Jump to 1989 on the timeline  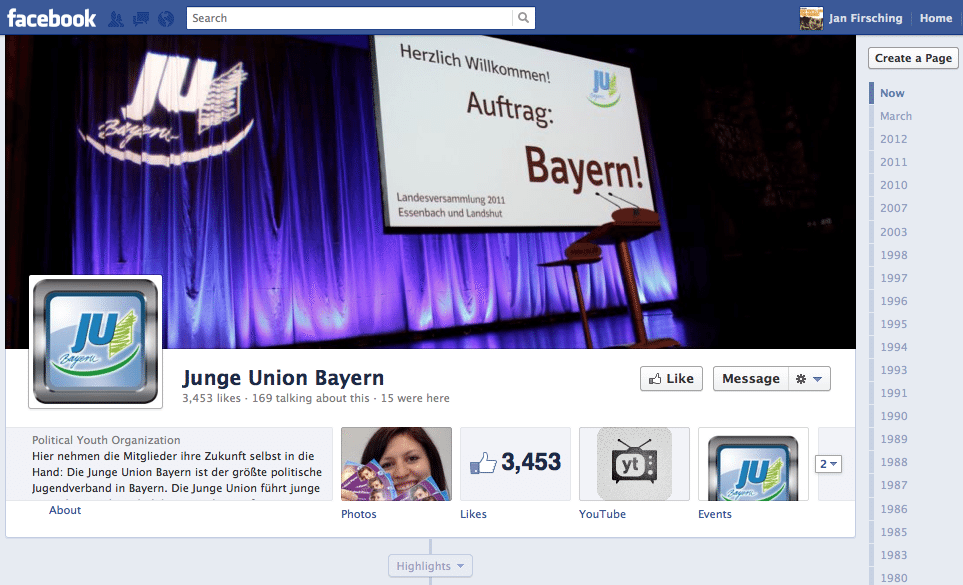point(894,439)
